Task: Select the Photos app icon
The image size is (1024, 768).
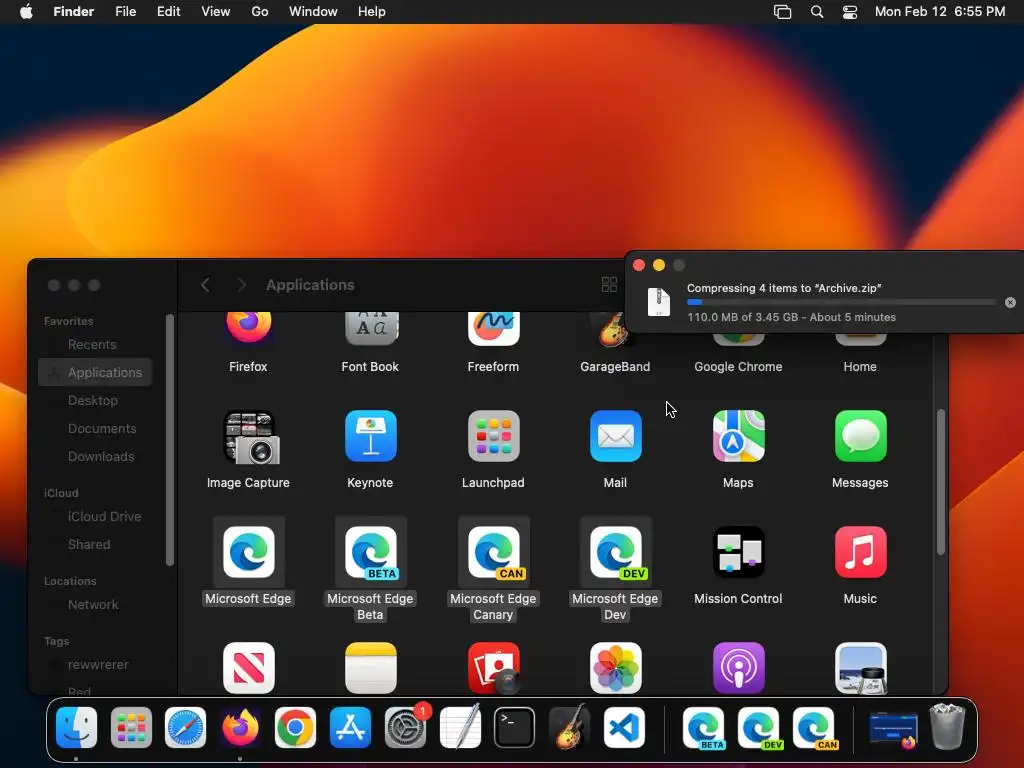Action: click(x=616, y=668)
